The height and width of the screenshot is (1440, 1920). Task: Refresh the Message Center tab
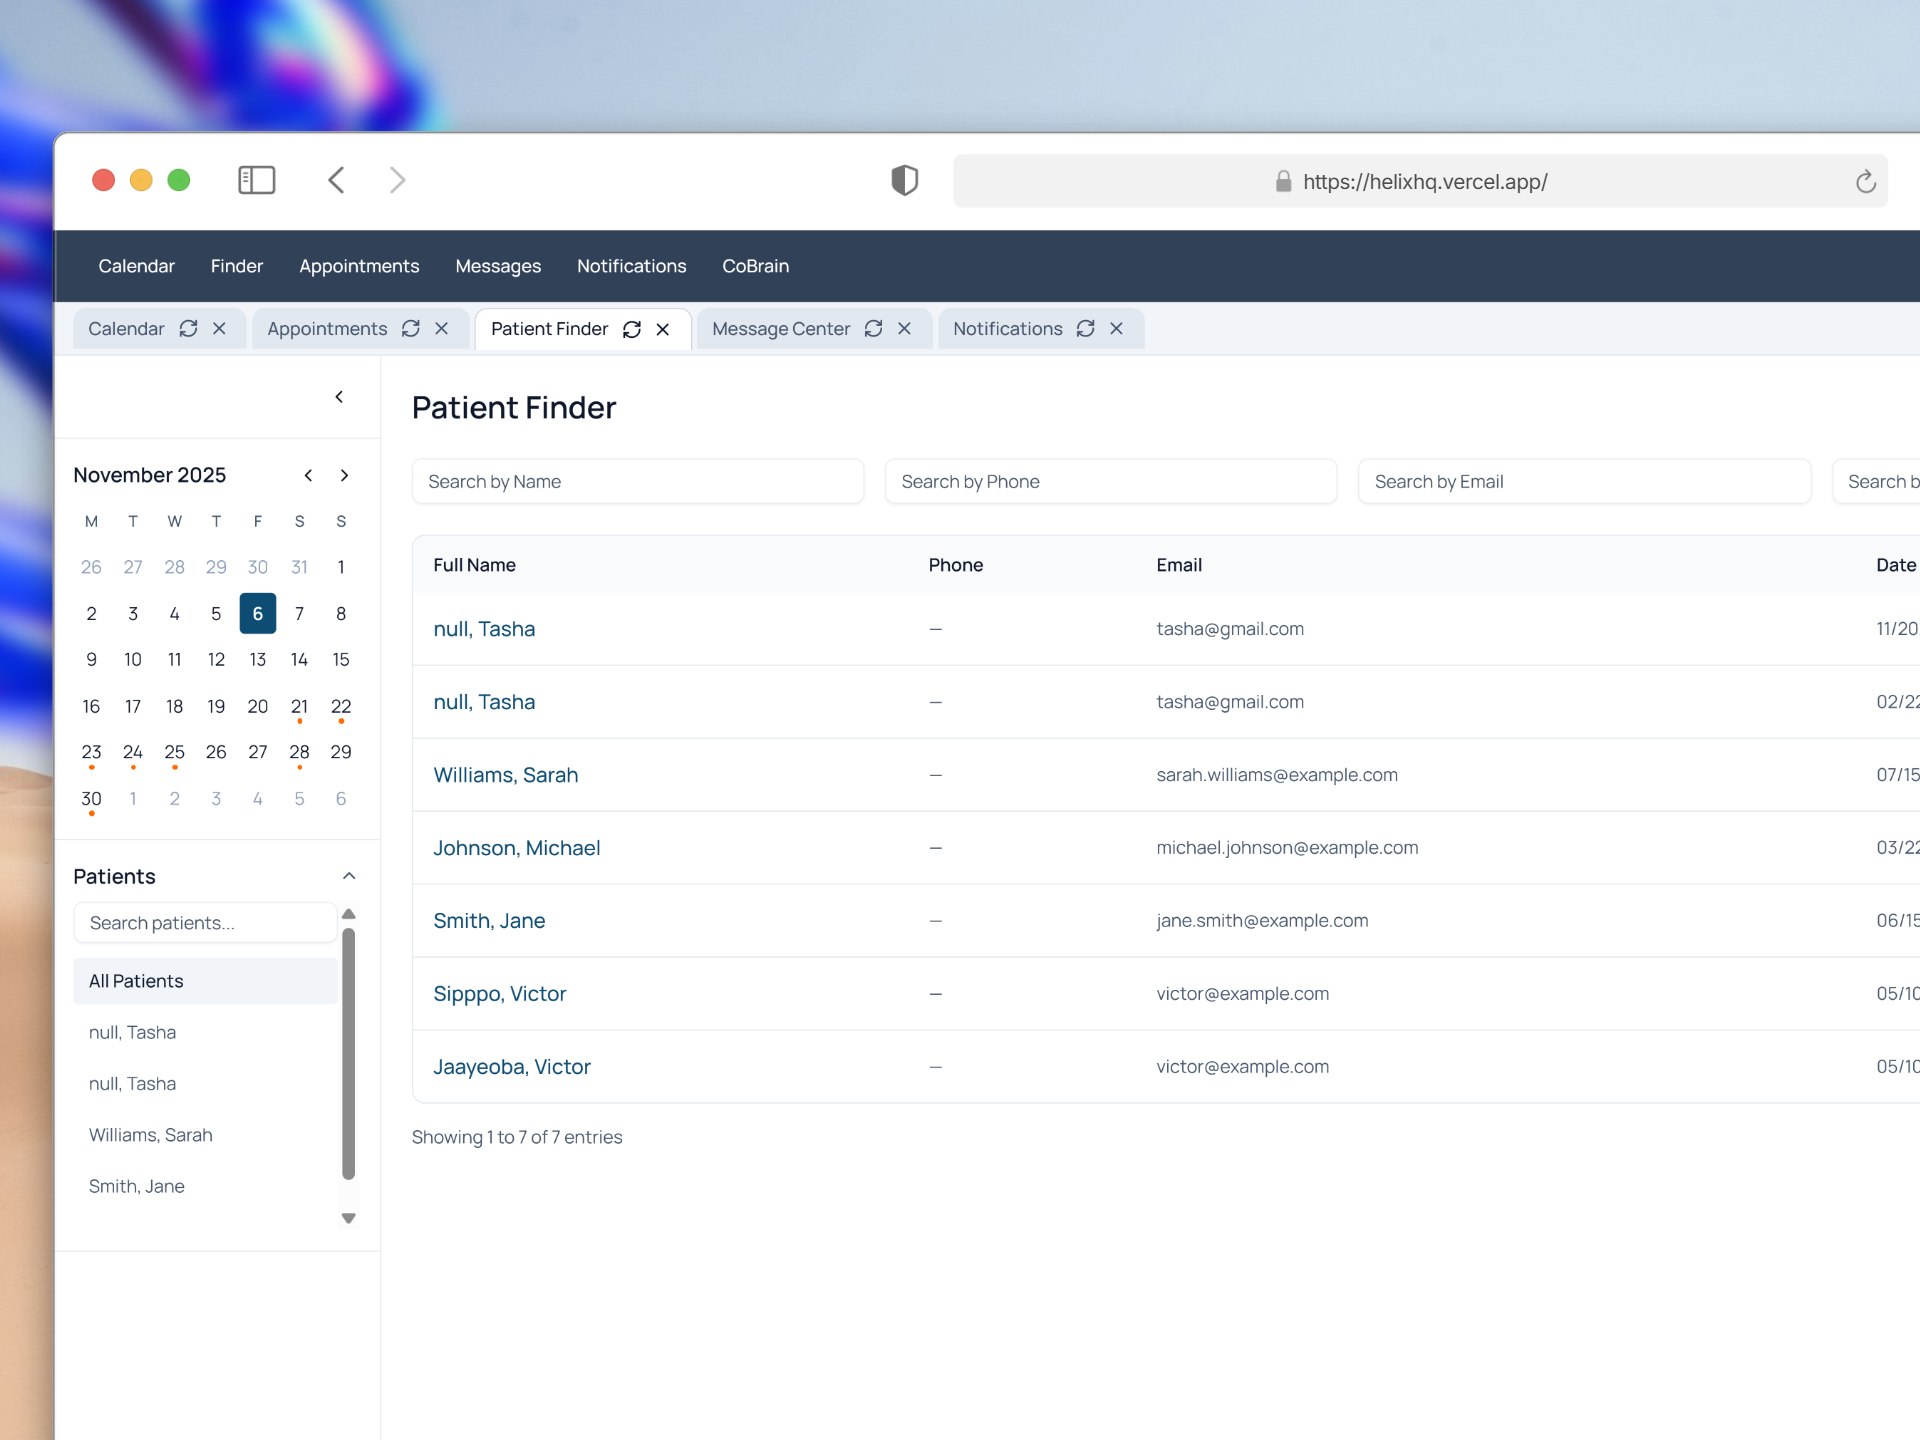tap(874, 329)
